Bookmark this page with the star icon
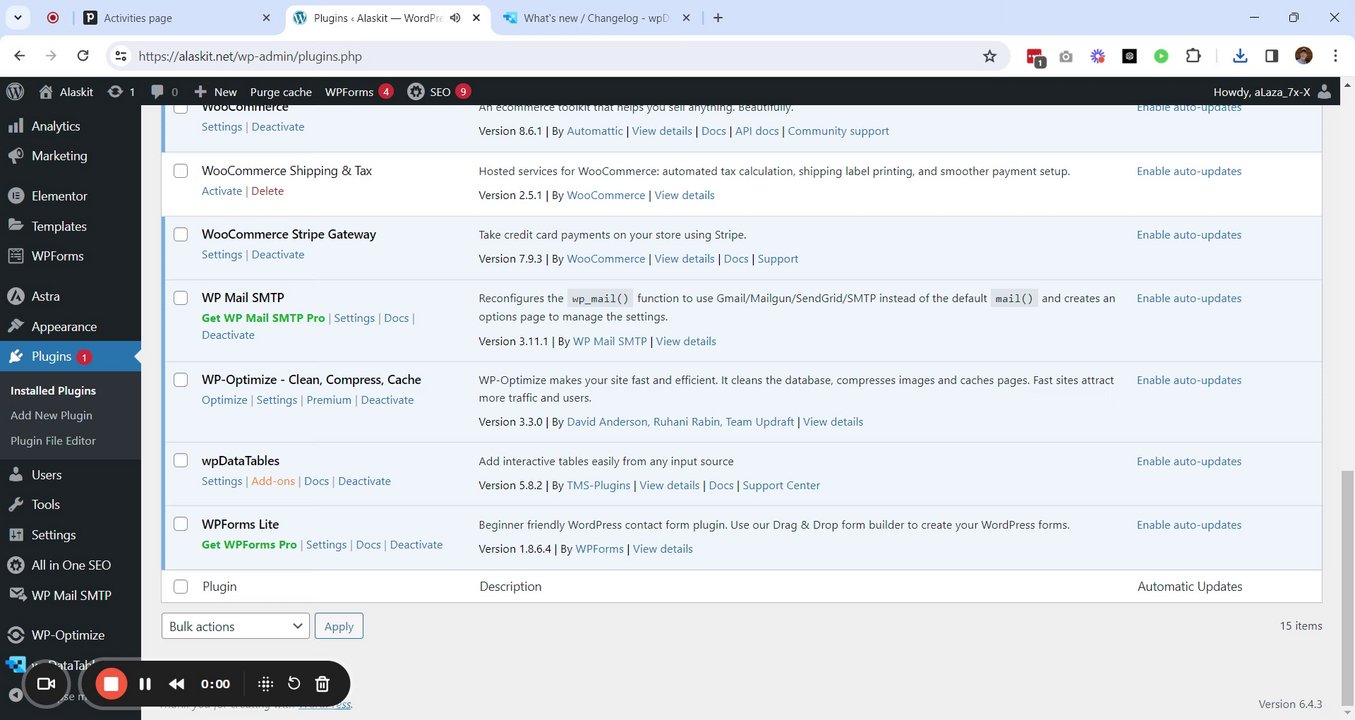The height and width of the screenshot is (720, 1355). point(990,56)
